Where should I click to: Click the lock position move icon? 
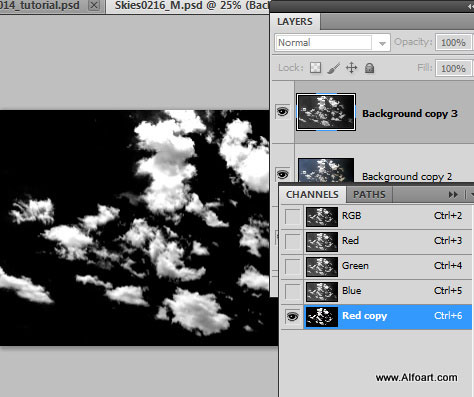pyautogui.click(x=351, y=68)
